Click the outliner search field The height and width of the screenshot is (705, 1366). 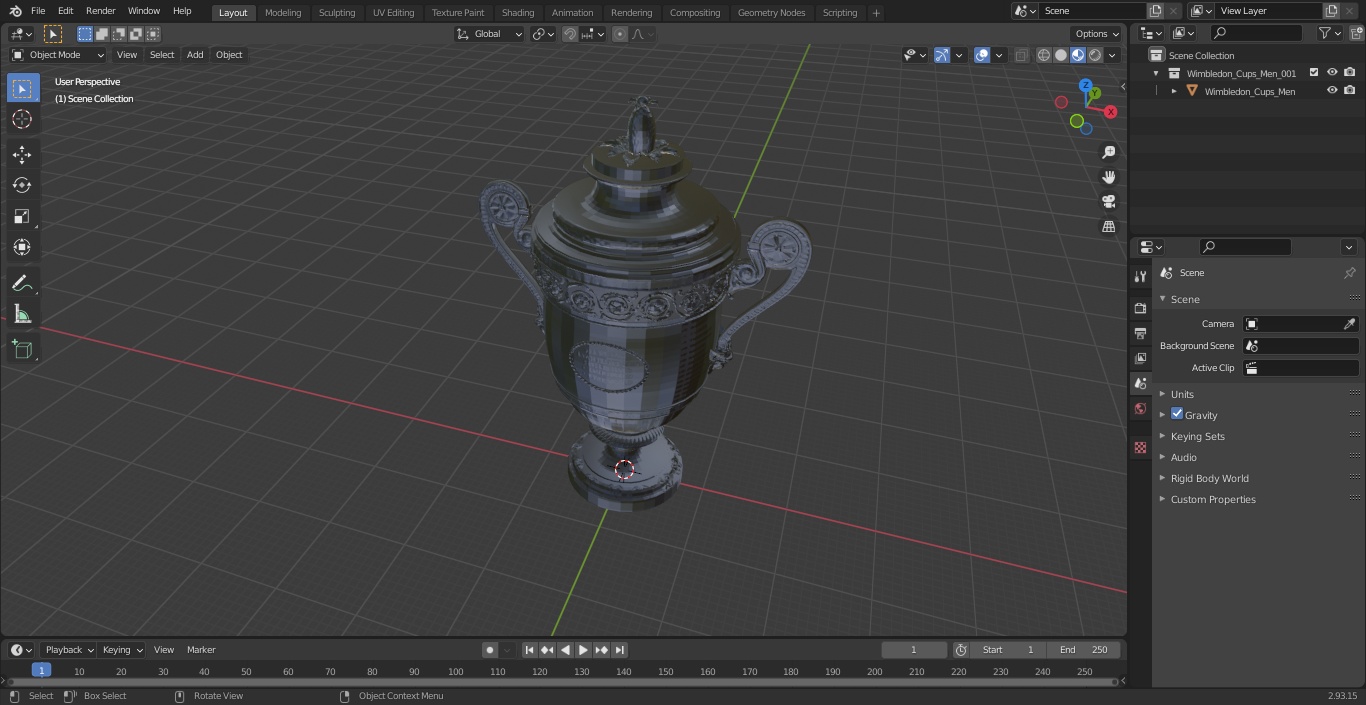pos(1256,33)
